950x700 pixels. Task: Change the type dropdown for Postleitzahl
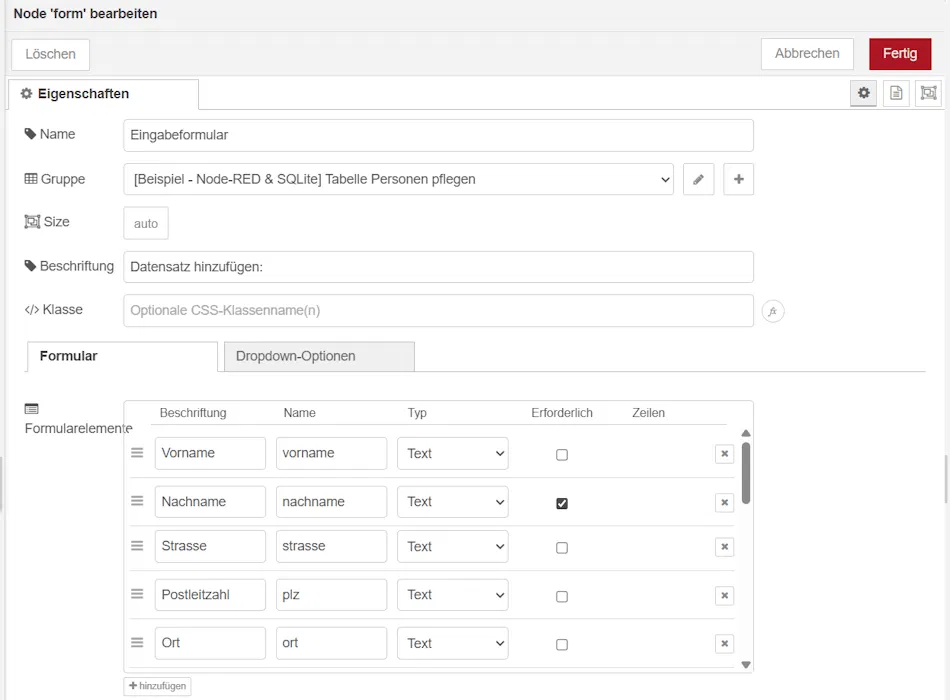pyautogui.click(x=452, y=595)
